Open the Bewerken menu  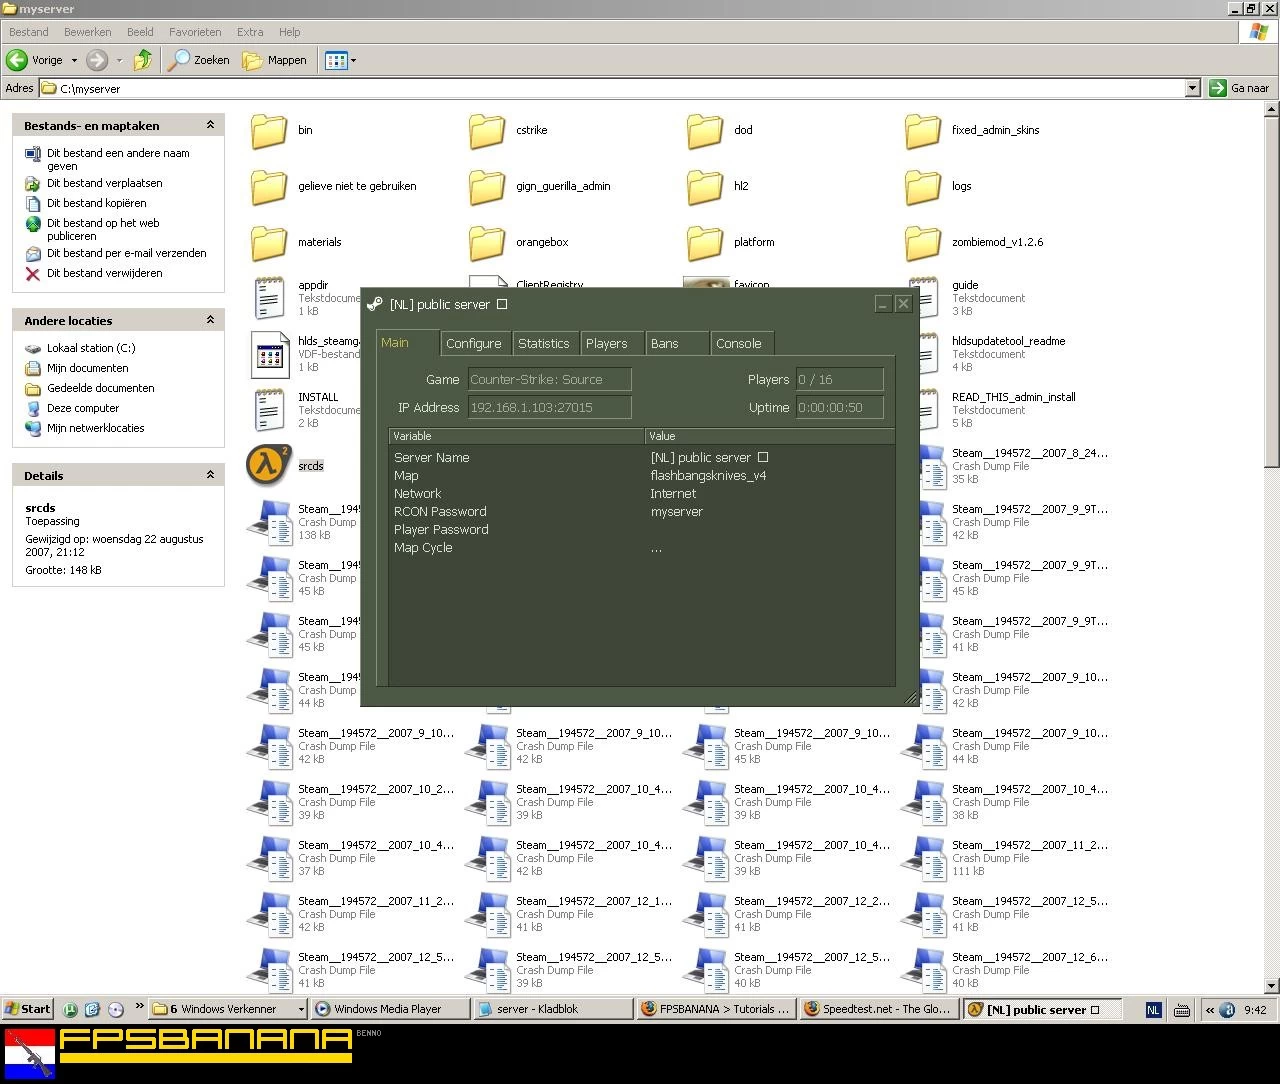pos(88,32)
